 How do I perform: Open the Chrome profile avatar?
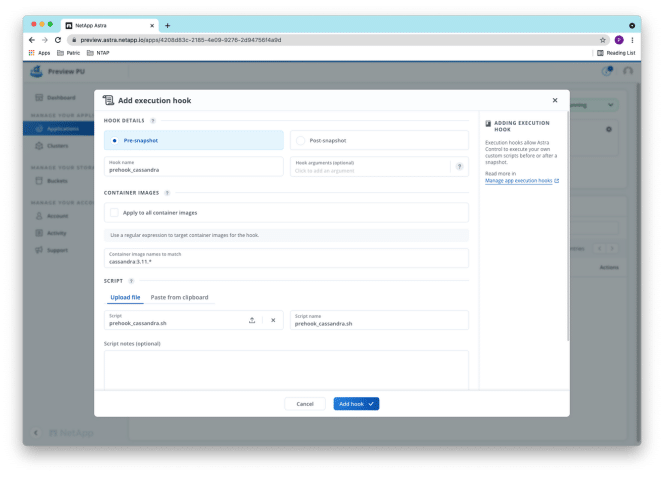coord(619,40)
